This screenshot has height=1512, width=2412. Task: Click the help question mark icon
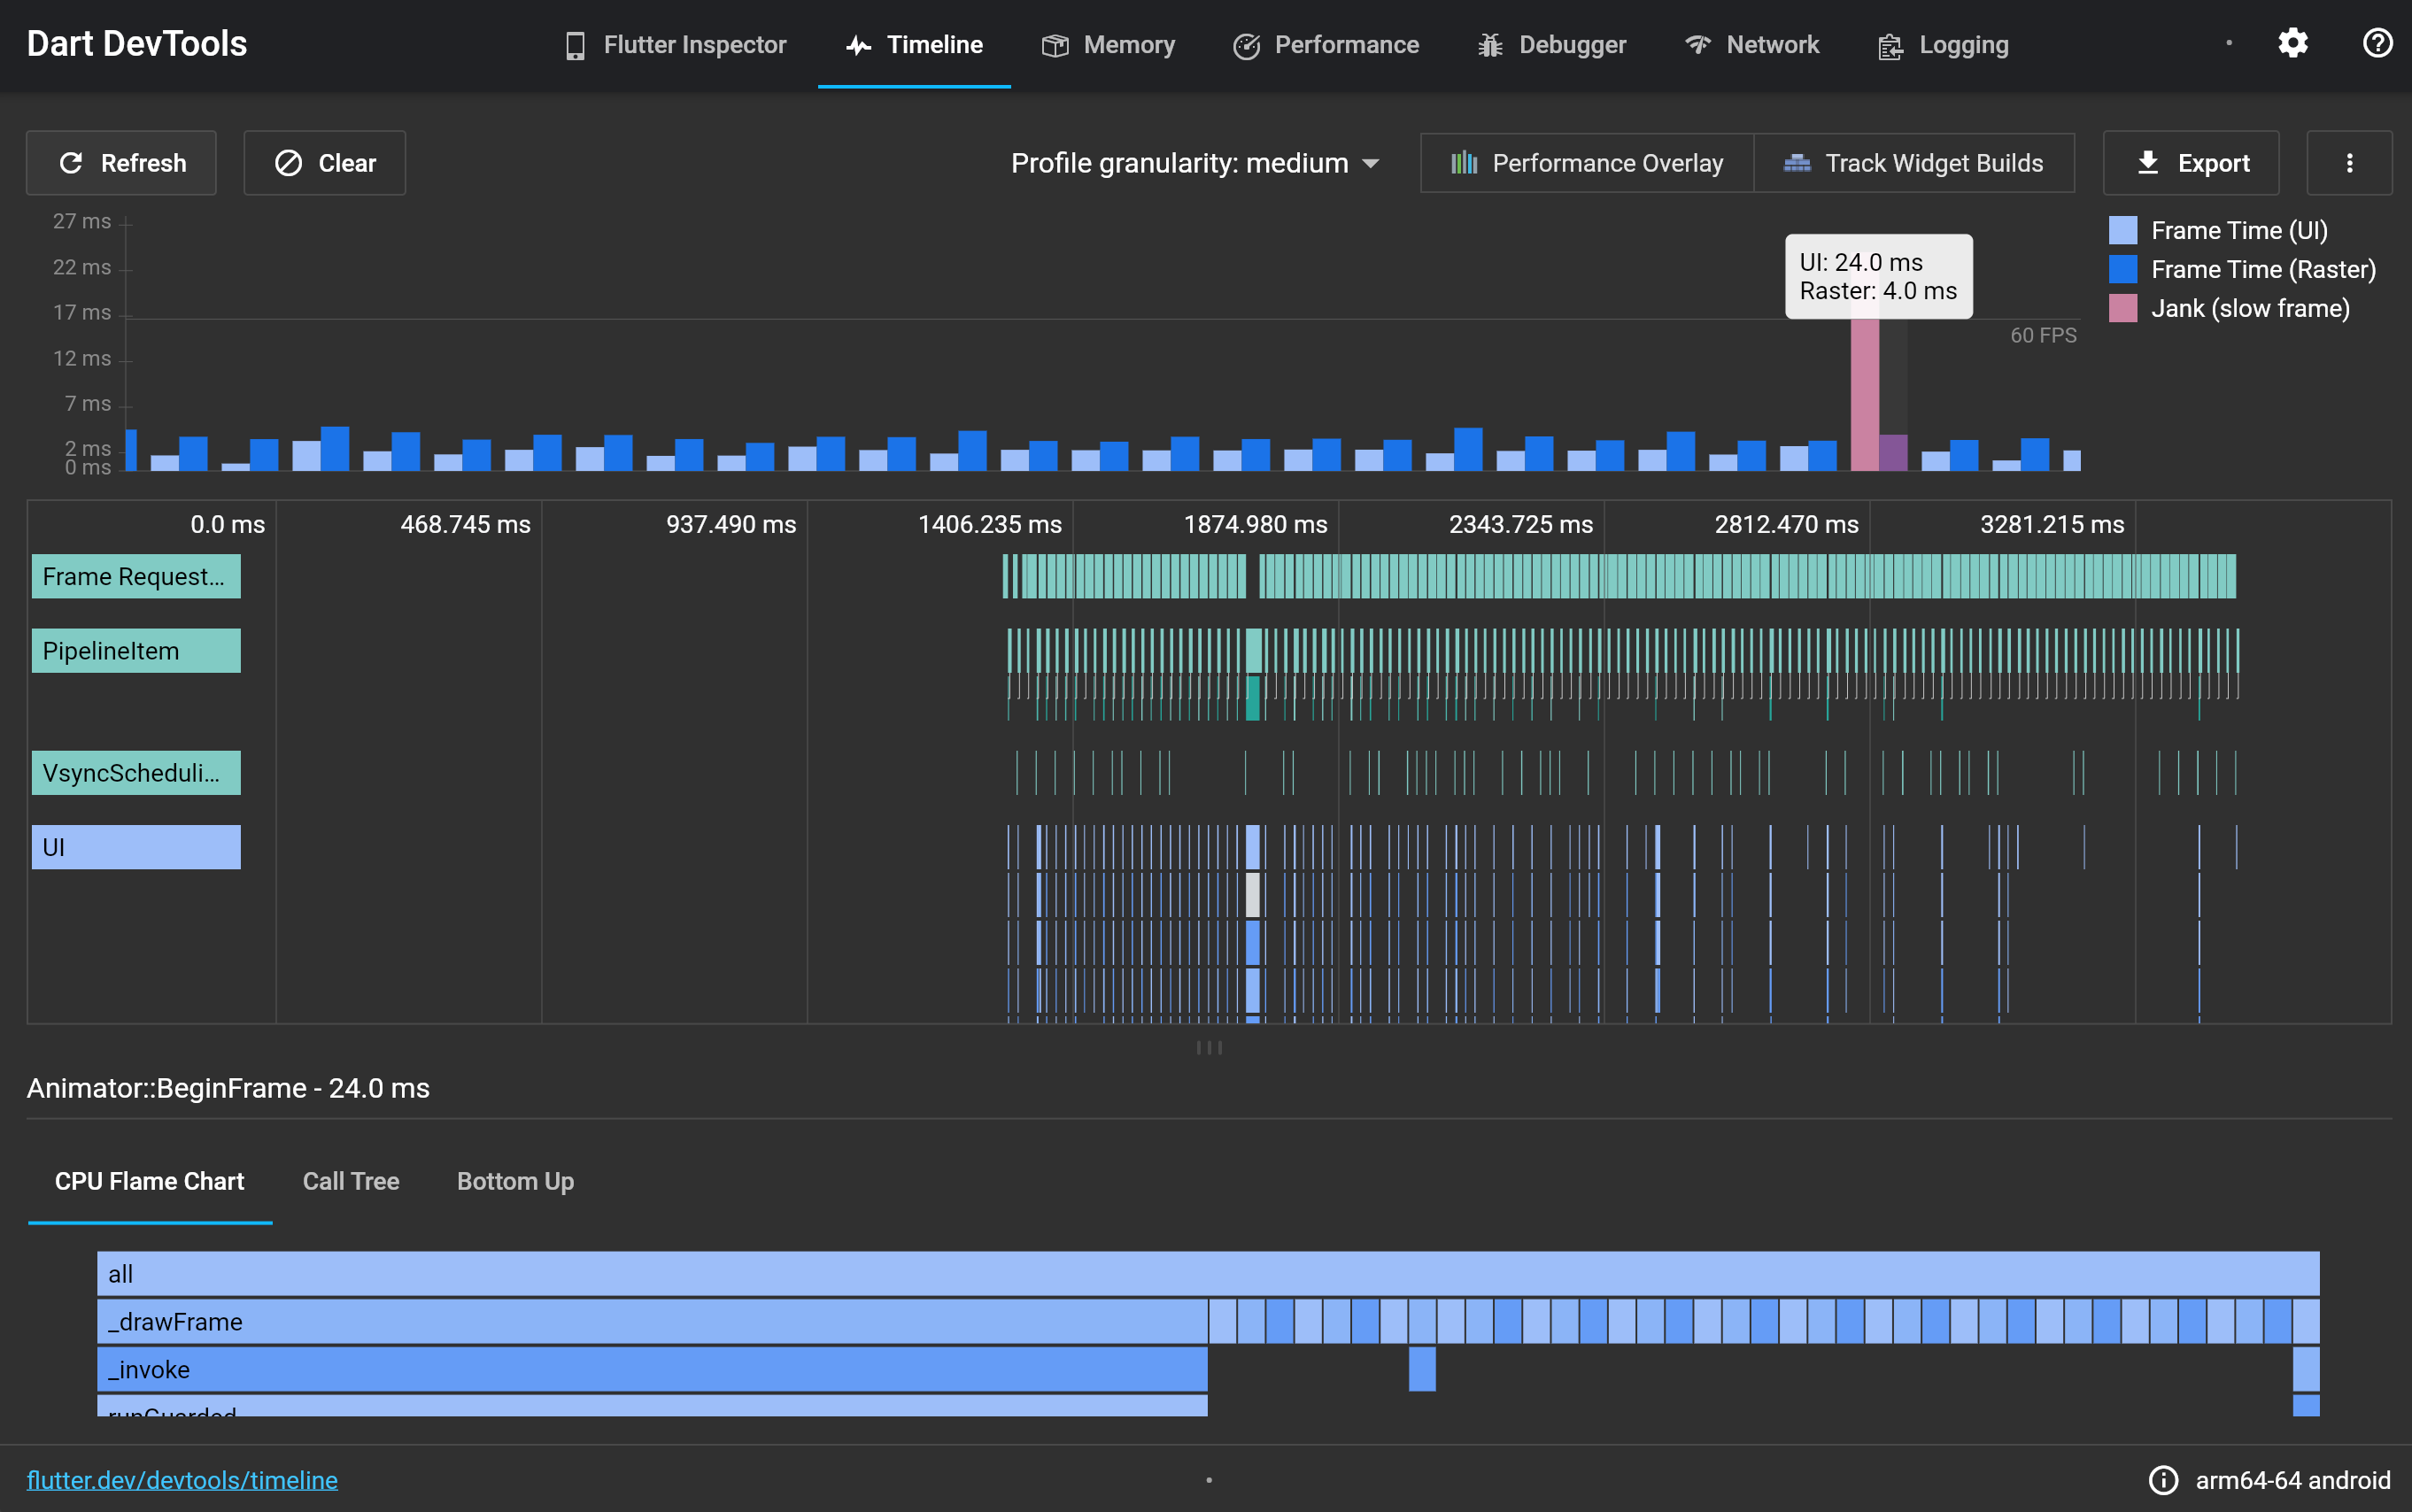point(2377,43)
